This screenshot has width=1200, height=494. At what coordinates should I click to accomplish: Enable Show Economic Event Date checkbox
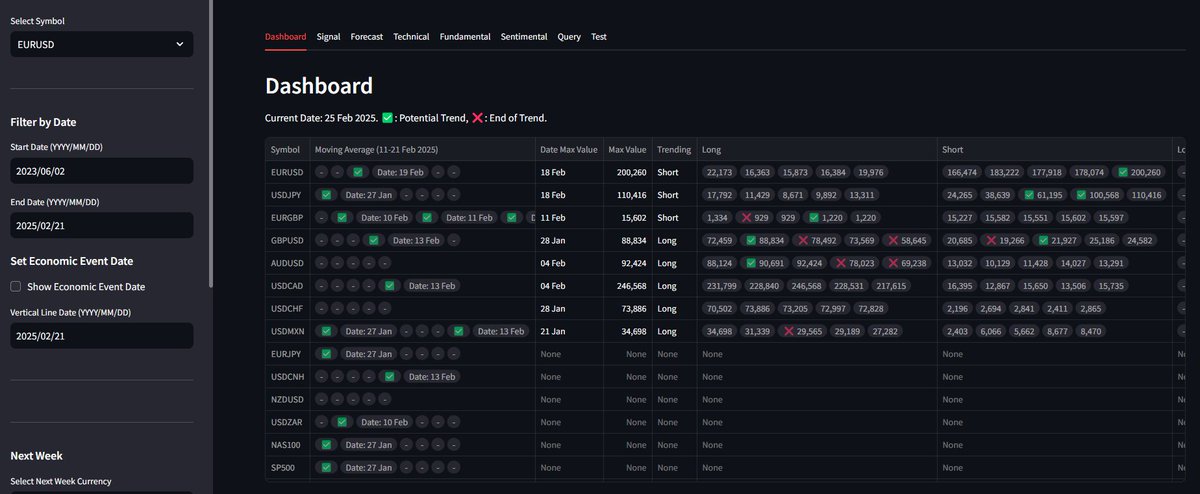coord(16,286)
